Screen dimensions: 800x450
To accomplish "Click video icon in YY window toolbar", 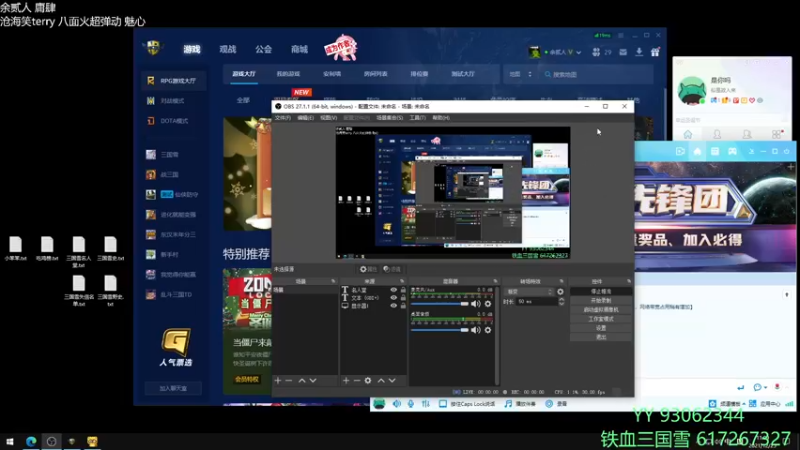I will tap(680, 151).
